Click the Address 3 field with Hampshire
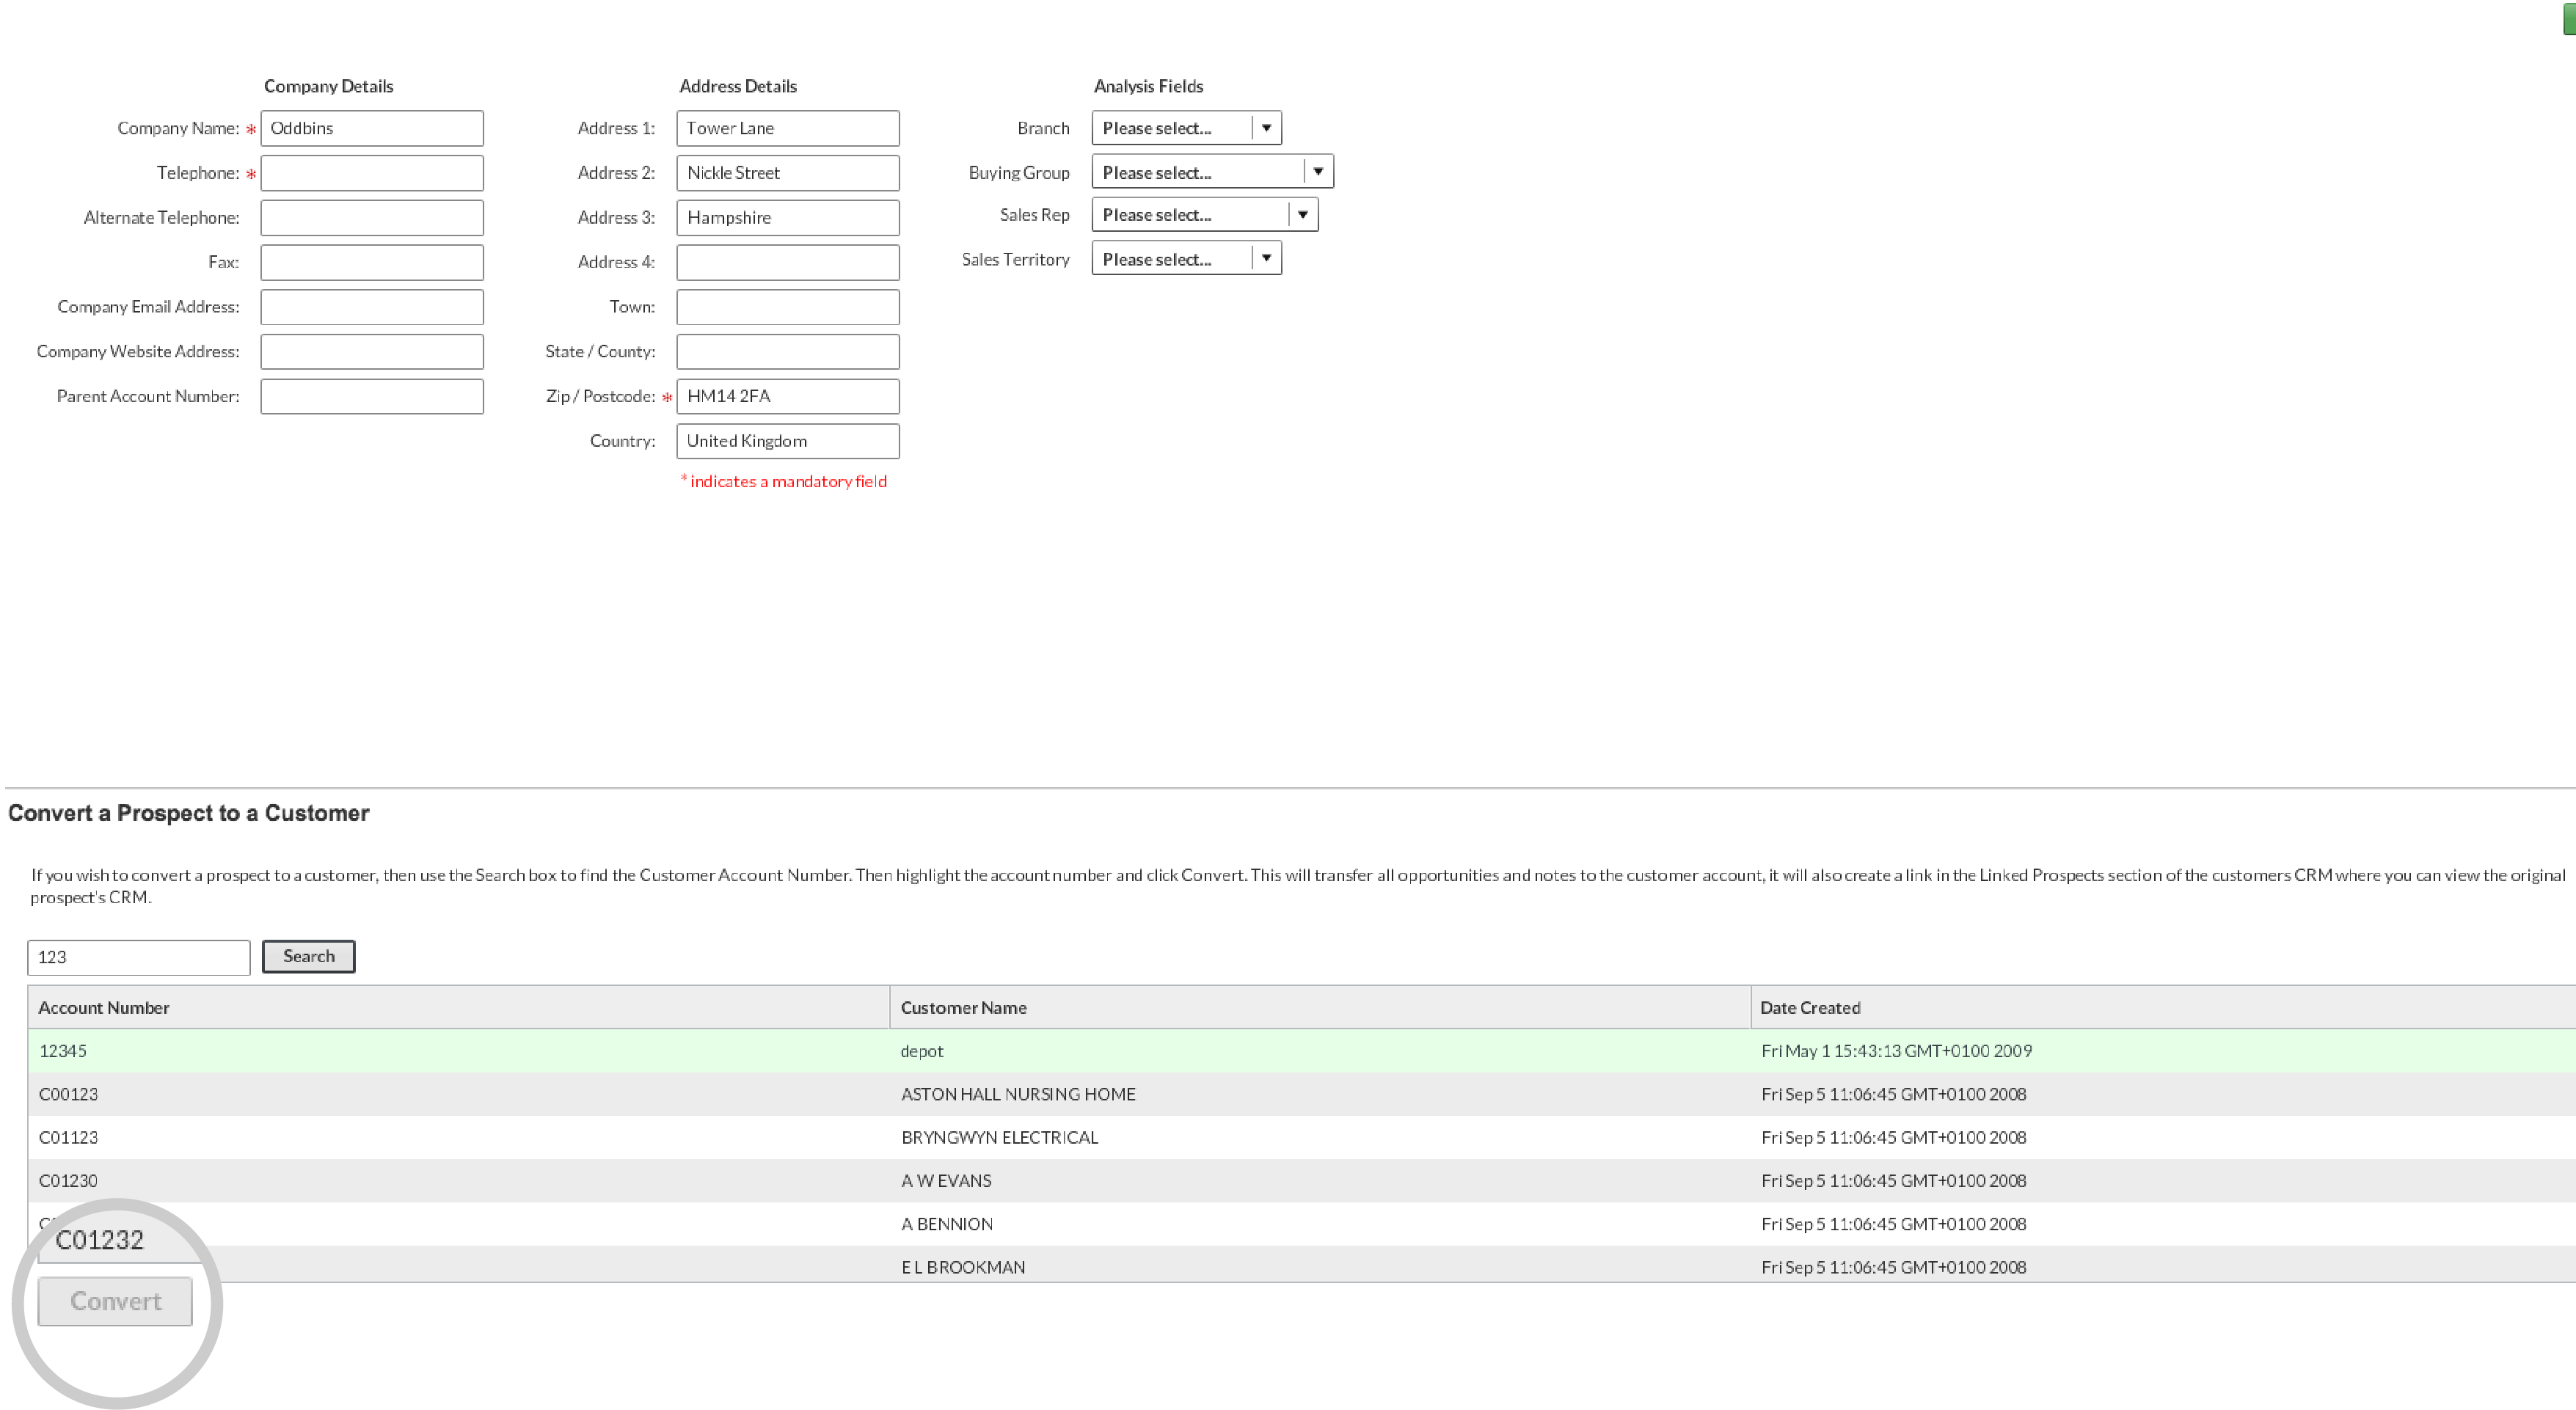The image size is (2576, 1410). pos(788,218)
